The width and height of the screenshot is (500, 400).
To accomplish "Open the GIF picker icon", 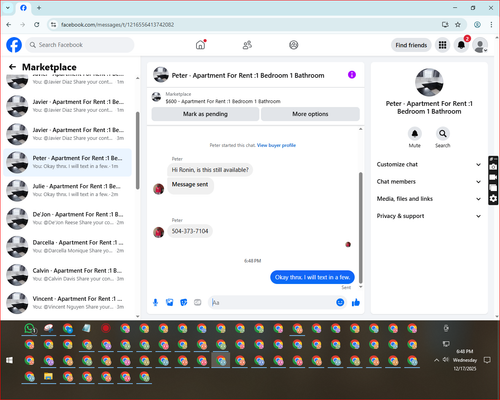I will 198,303.
